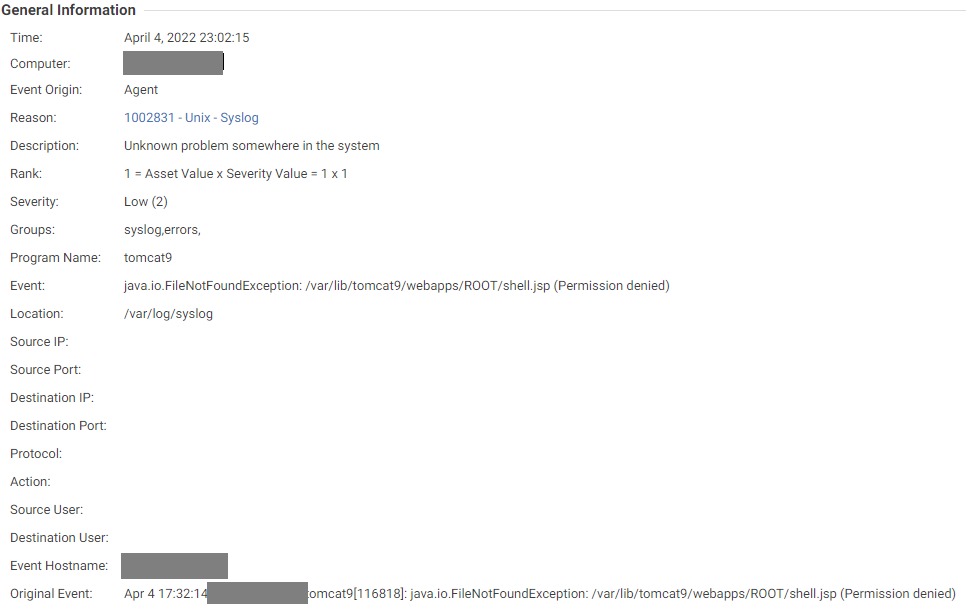Click the Original Event log line text

coord(630,594)
